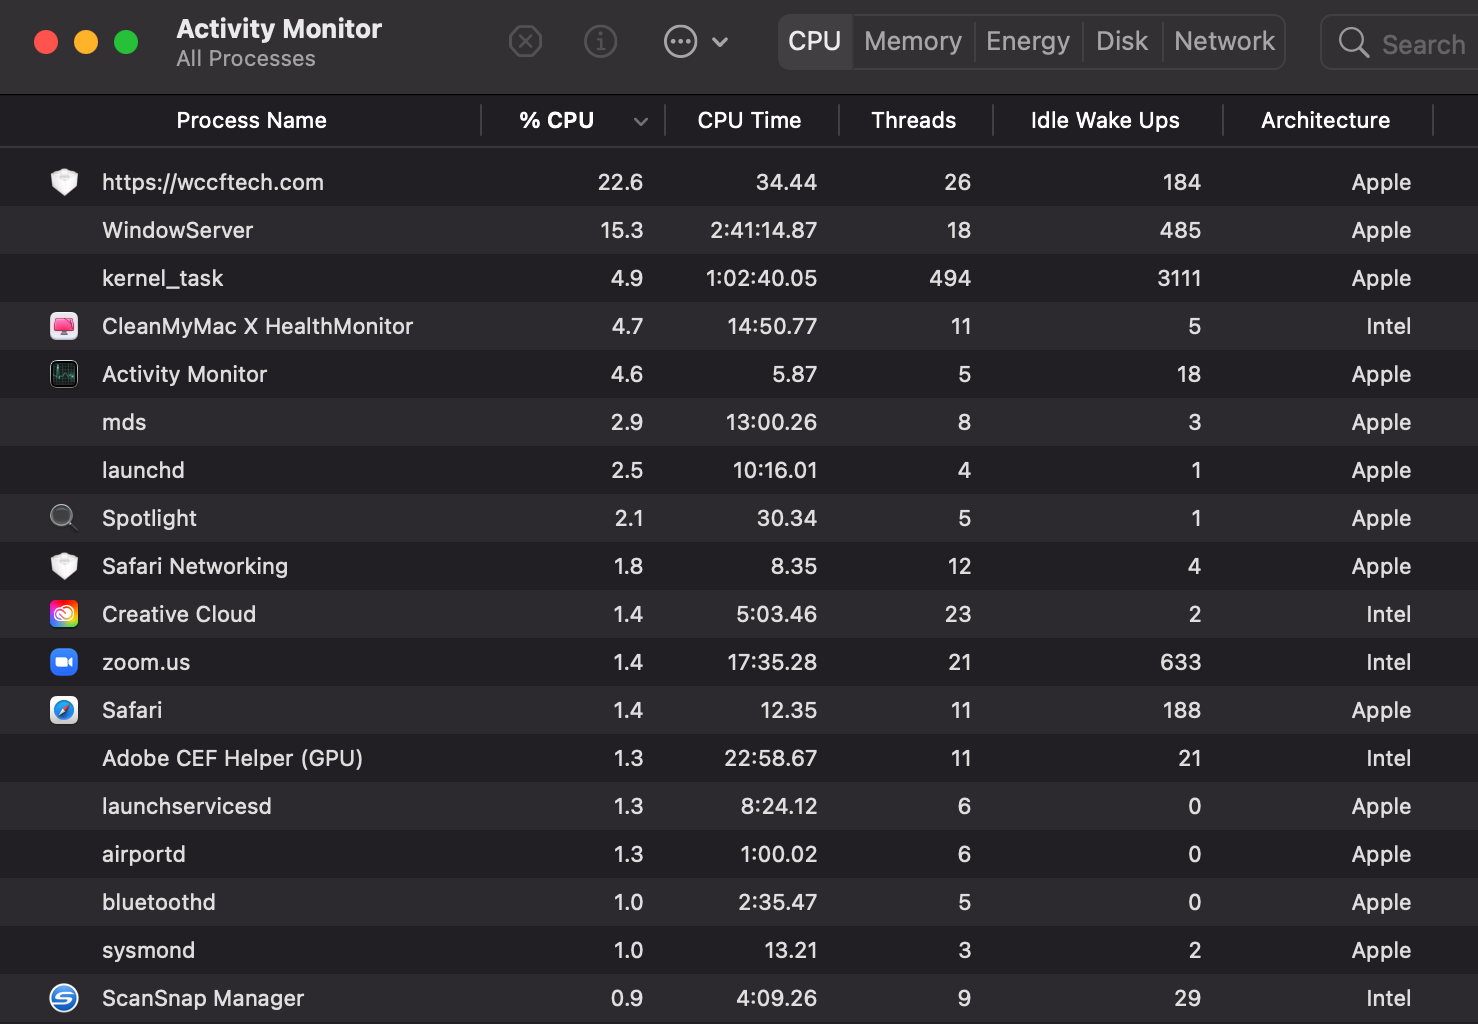
Task: Select the Safari Networking process name
Action: click(x=195, y=566)
